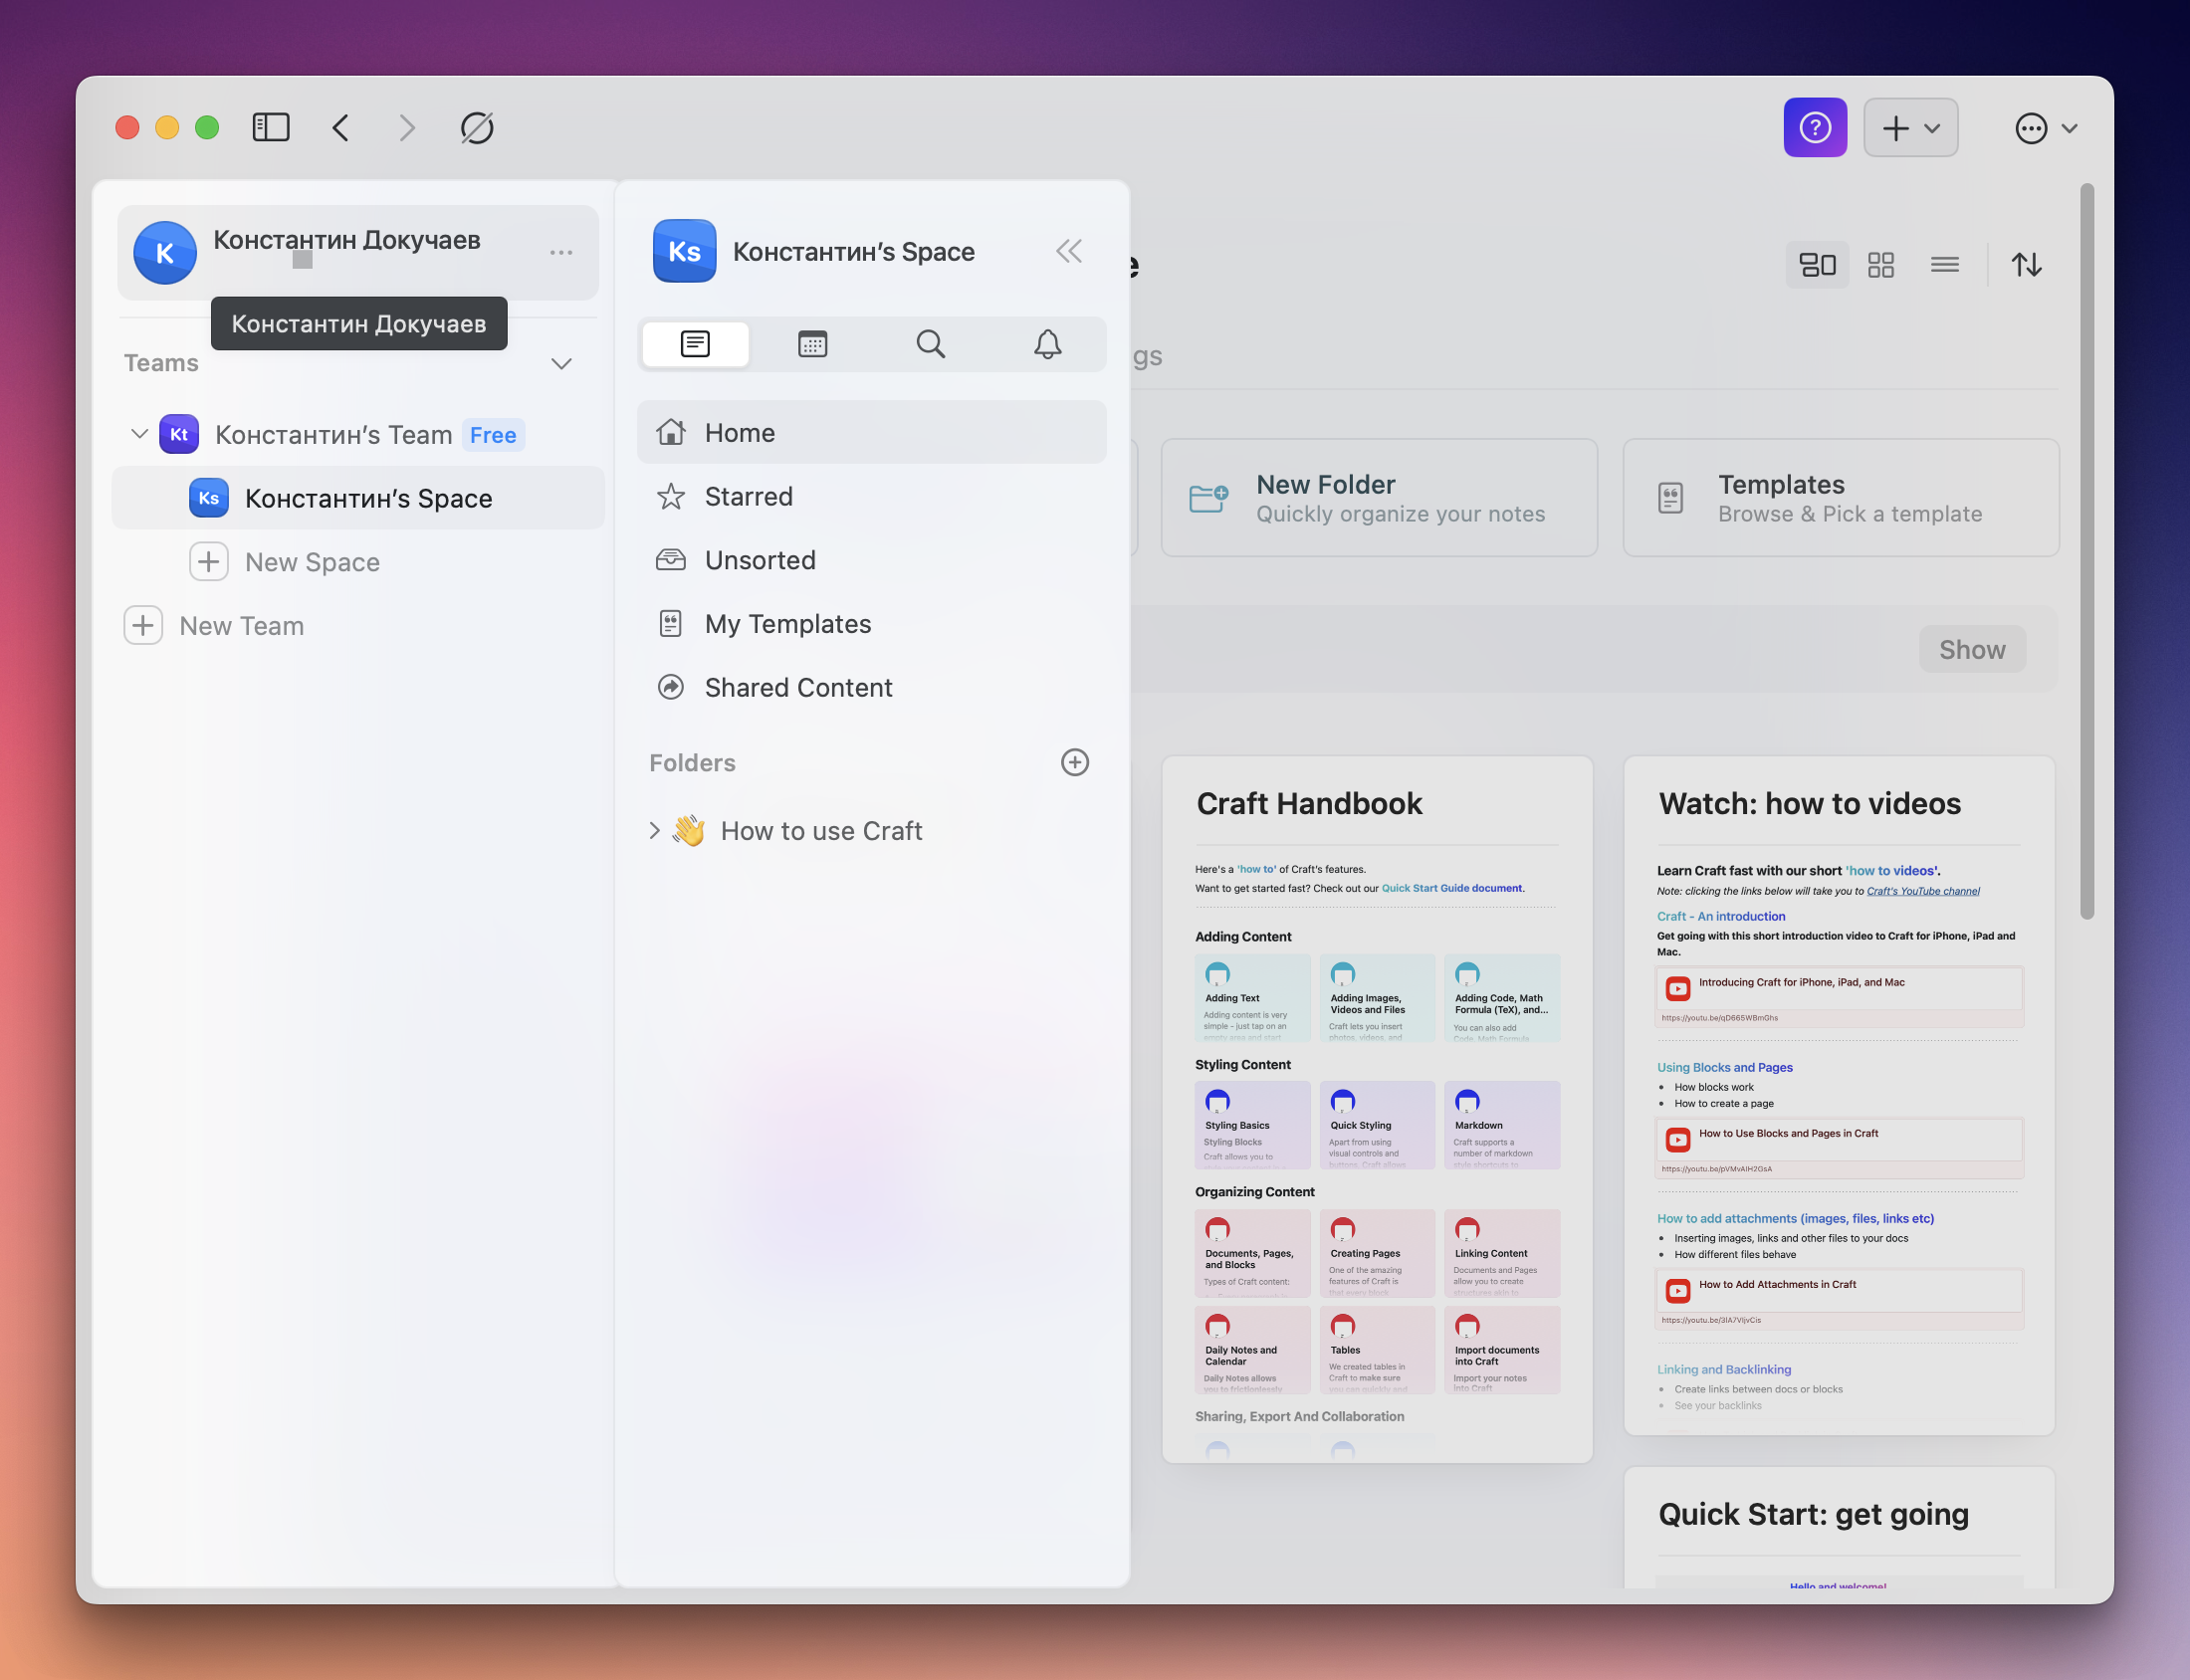Open the purple help question button
This screenshot has width=2190, height=1680.
pyautogui.click(x=1814, y=127)
